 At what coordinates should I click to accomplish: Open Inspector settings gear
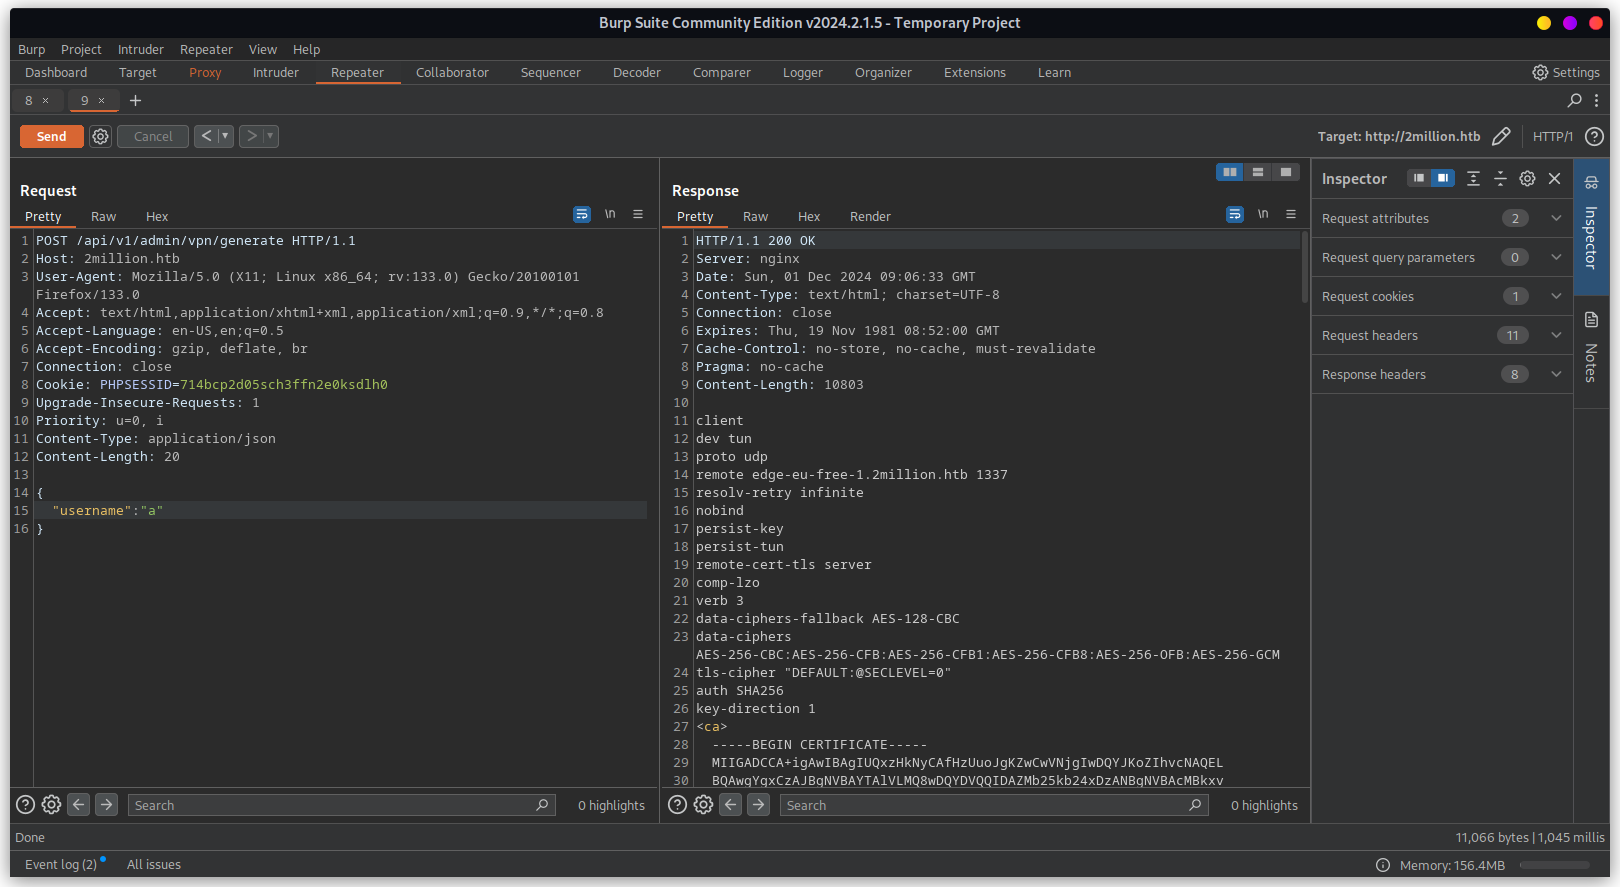pyautogui.click(x=1527, y=178)
